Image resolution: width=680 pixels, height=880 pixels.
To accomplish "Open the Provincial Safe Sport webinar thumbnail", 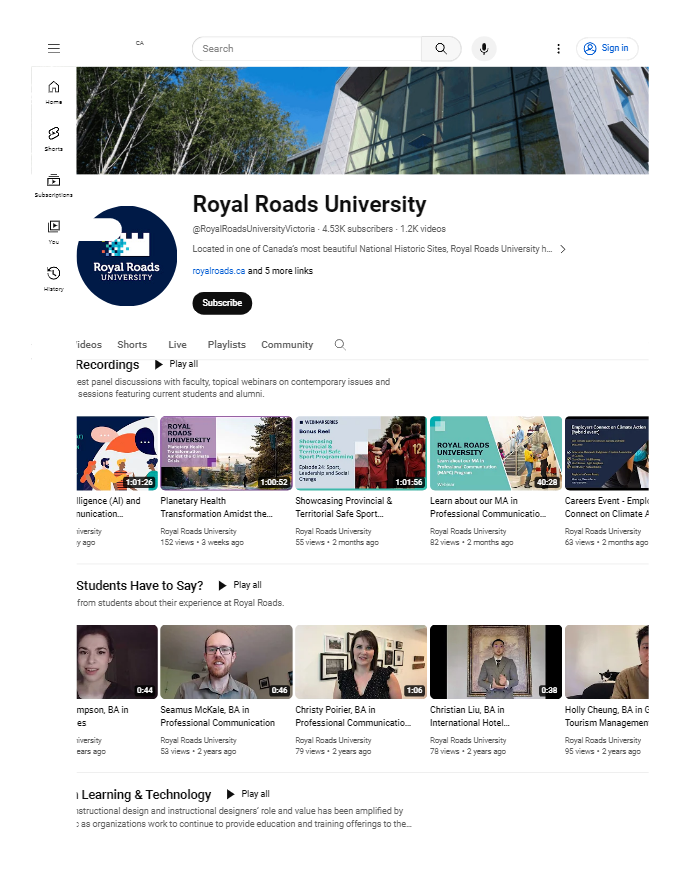I will pos(361,453).
